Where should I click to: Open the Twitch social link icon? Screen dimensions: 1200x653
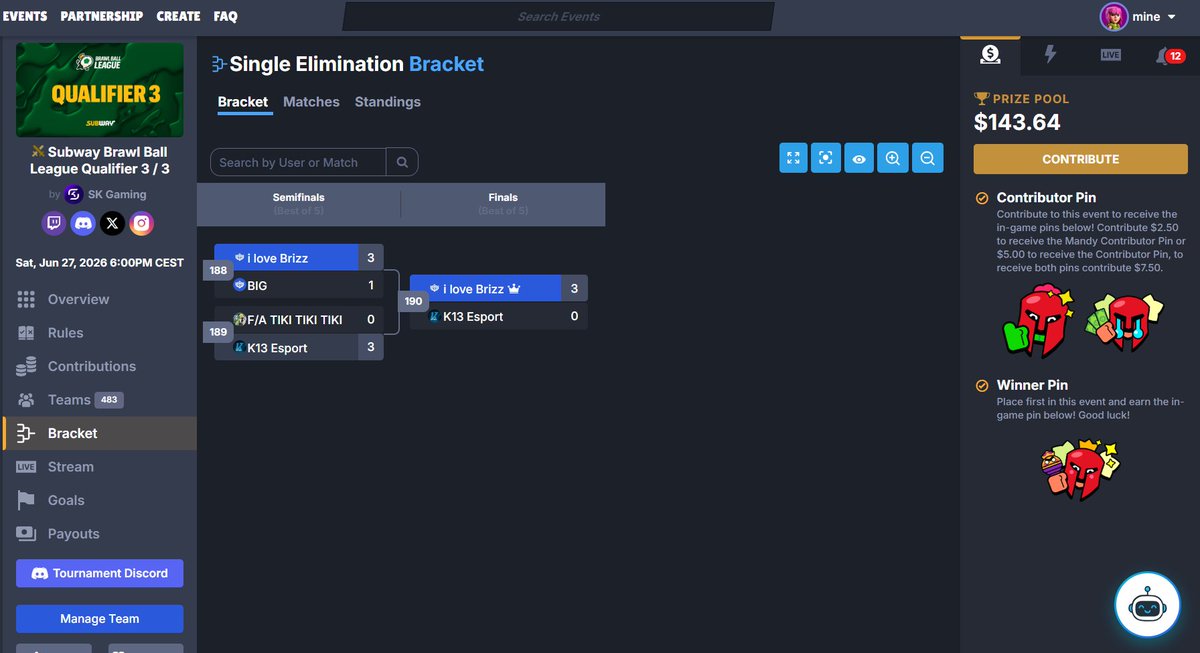click(54, 224)
